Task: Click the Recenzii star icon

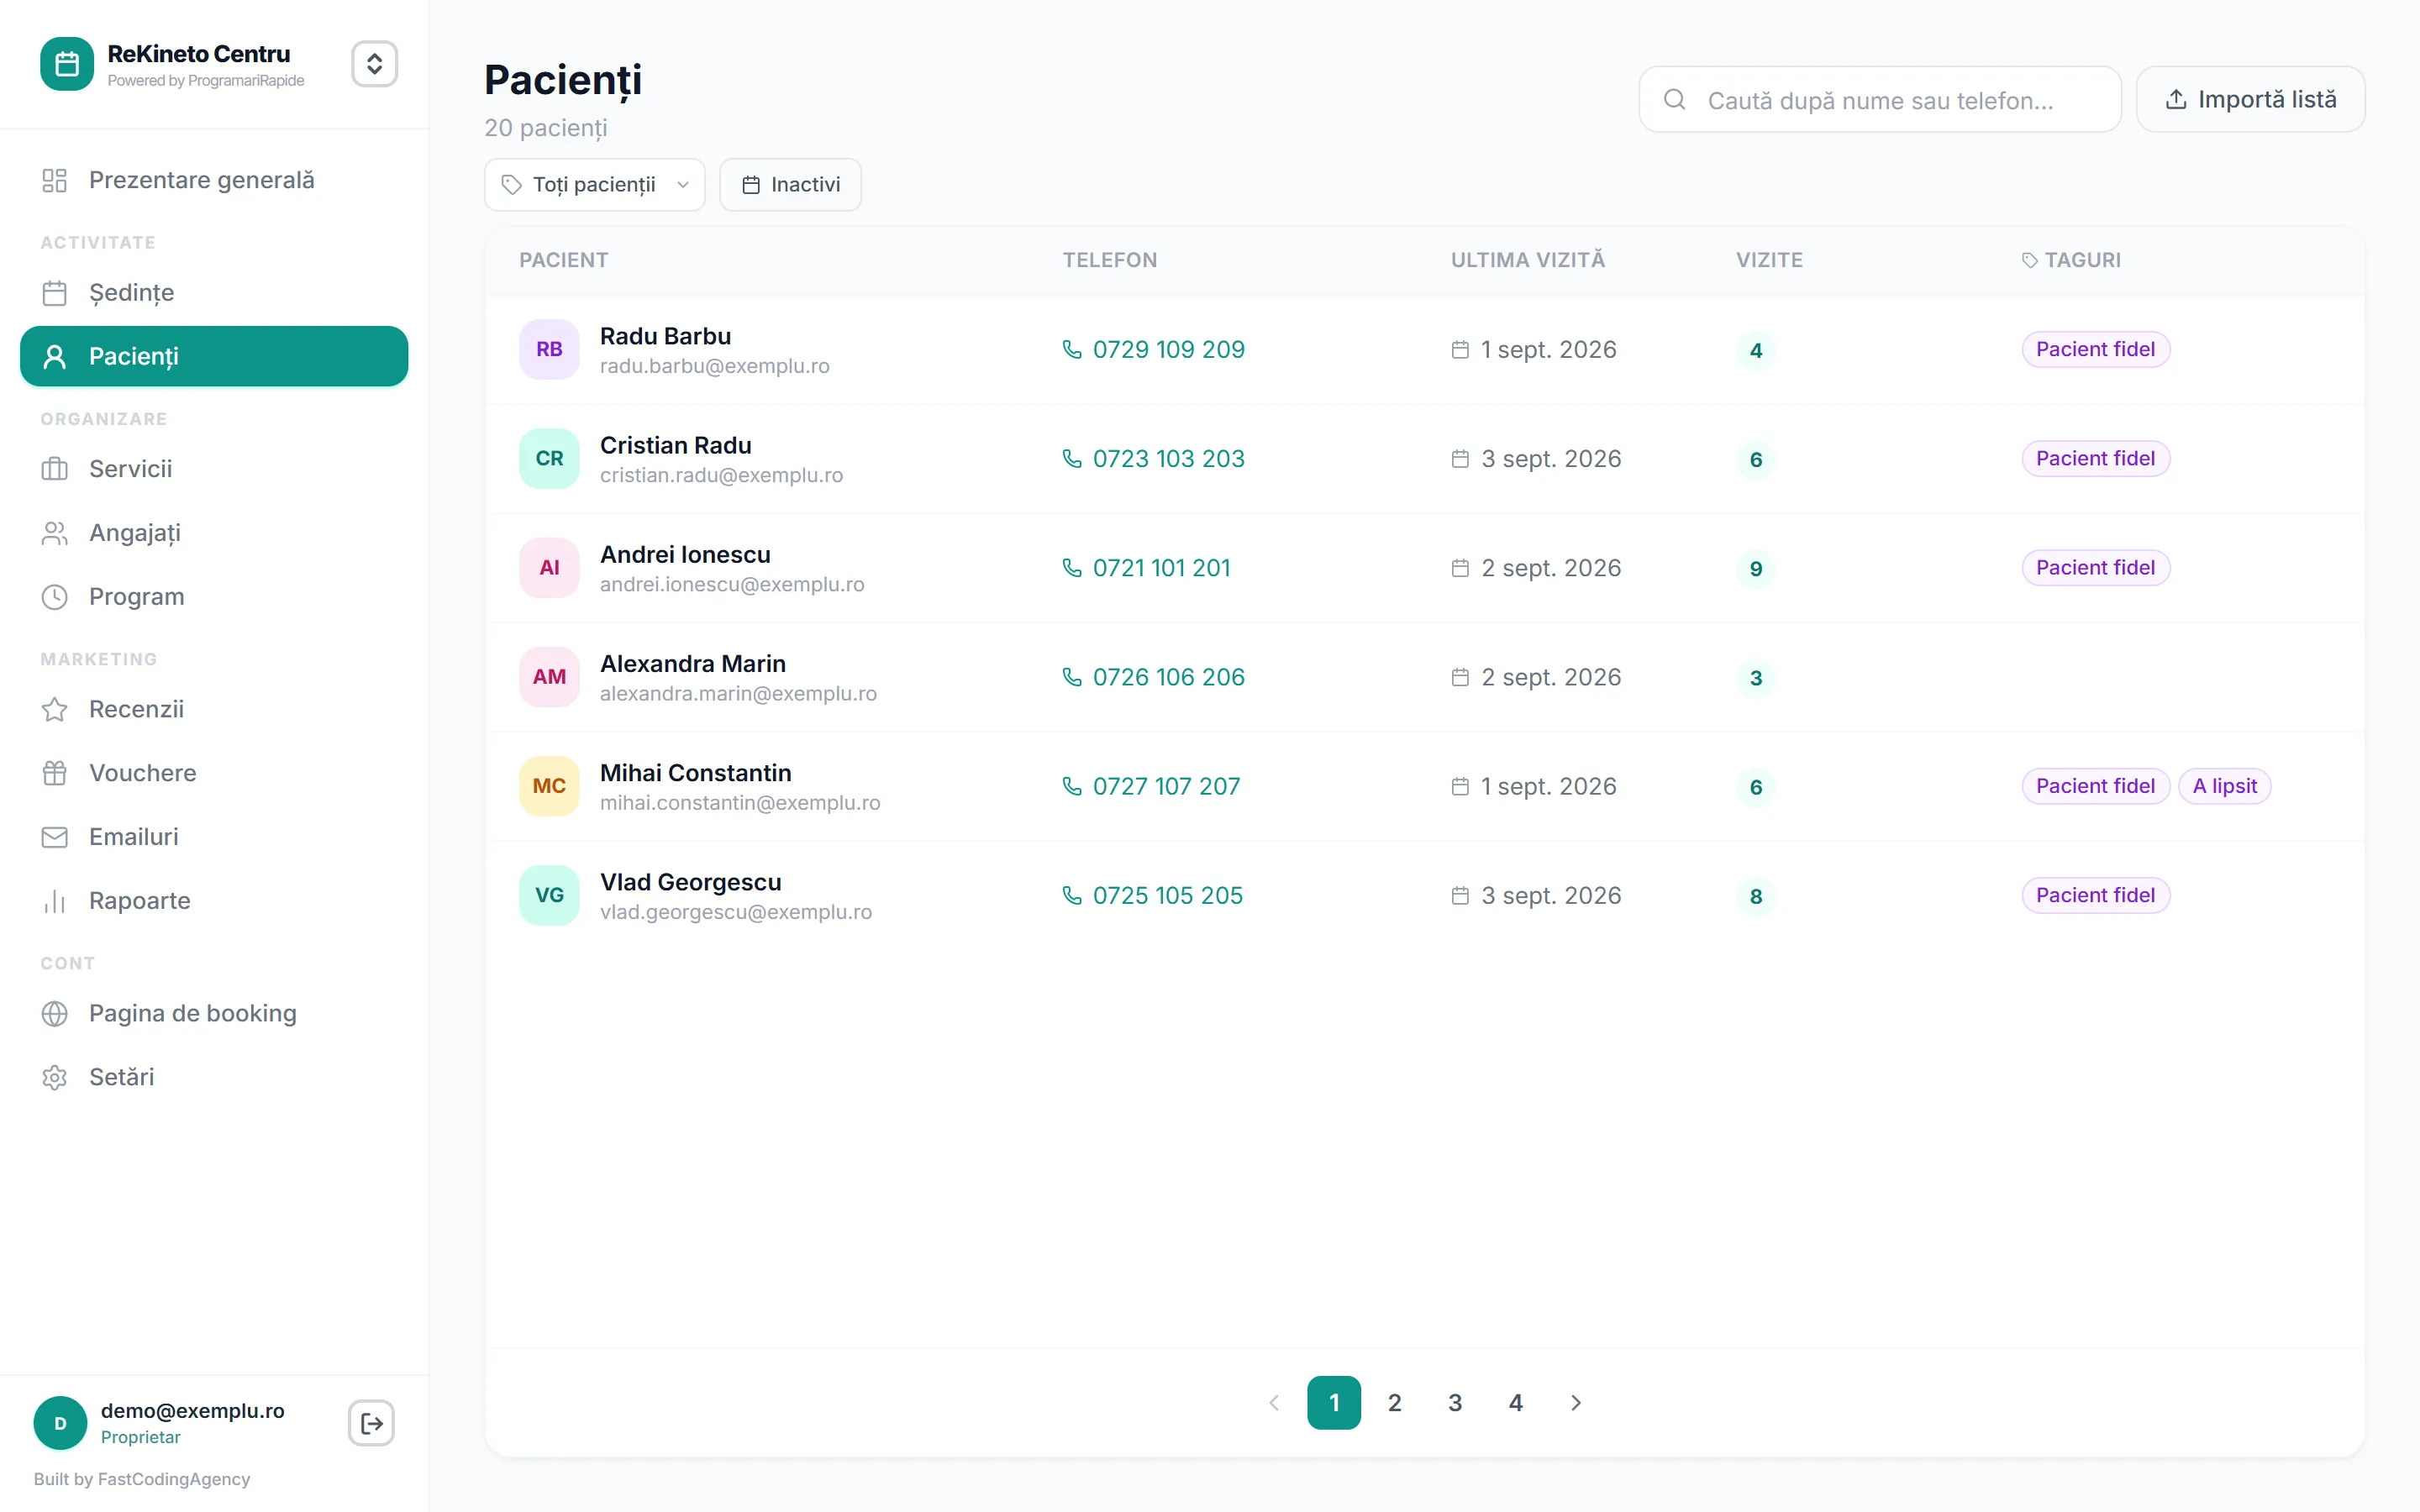Action: pyautogui.click(x=55, y=709)
